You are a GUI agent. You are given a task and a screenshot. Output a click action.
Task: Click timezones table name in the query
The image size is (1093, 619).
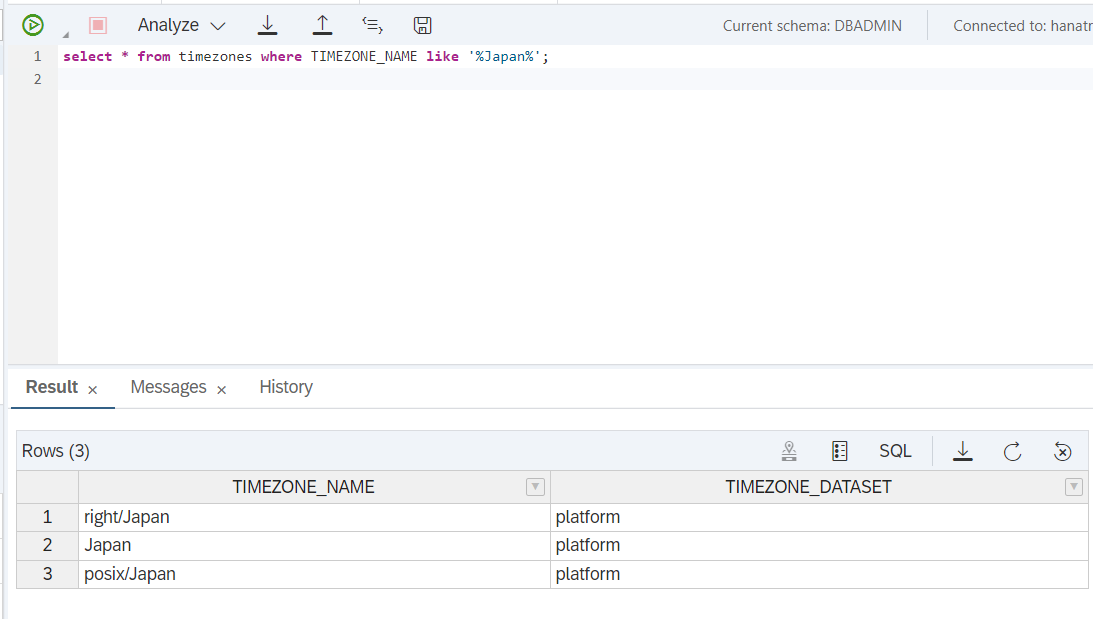[x=215, y=56]
